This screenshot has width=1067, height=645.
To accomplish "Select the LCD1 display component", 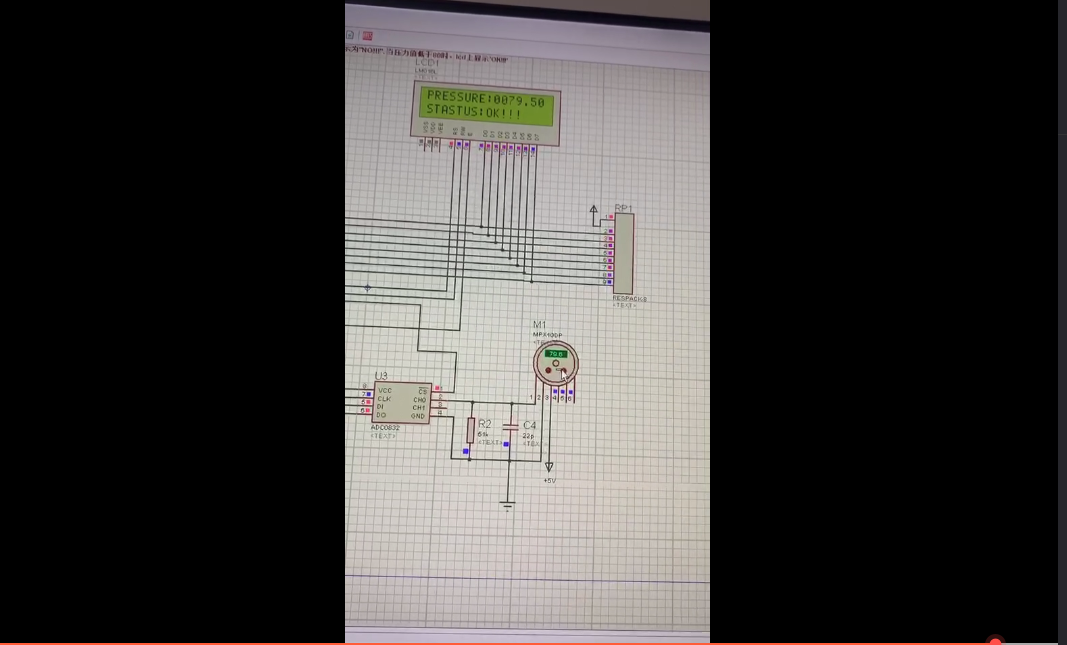I will pos(486,113).
